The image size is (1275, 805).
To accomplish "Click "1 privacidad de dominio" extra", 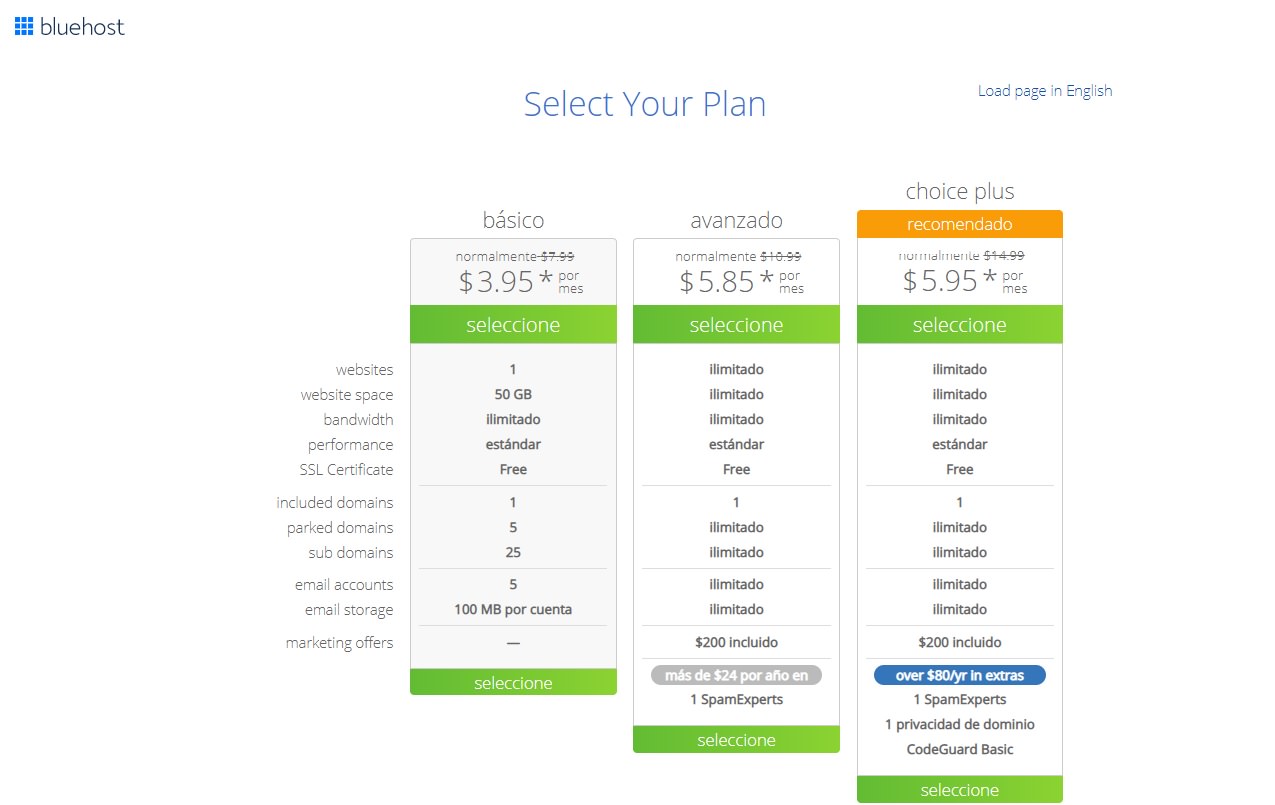I will click(959, 724).
